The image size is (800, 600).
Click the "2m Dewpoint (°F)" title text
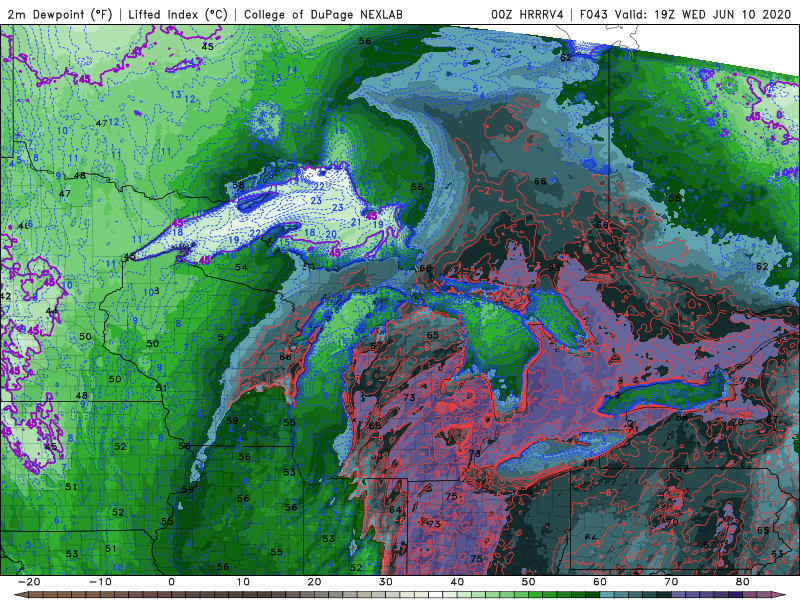[x=60, y=14]
